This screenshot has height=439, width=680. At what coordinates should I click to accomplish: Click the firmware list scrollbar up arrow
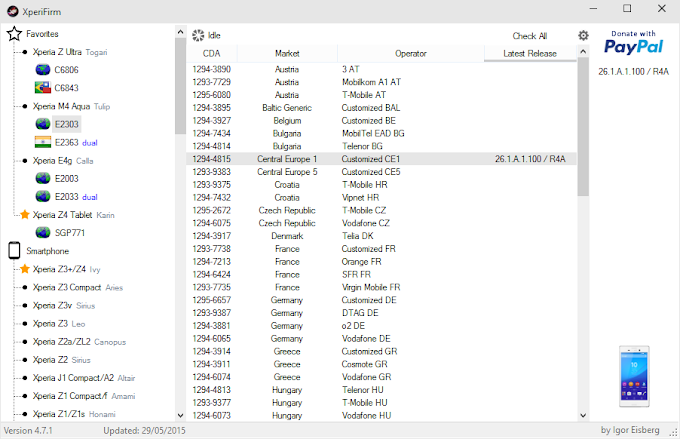point(583,52)
